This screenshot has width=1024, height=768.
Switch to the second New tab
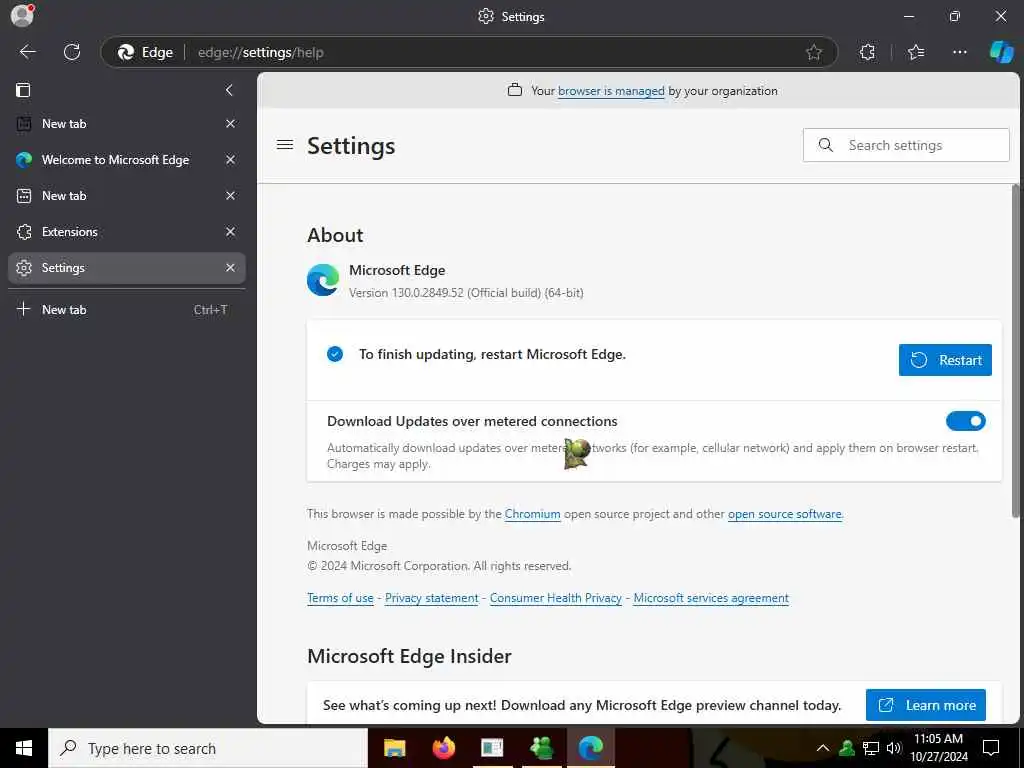[127, 196]
